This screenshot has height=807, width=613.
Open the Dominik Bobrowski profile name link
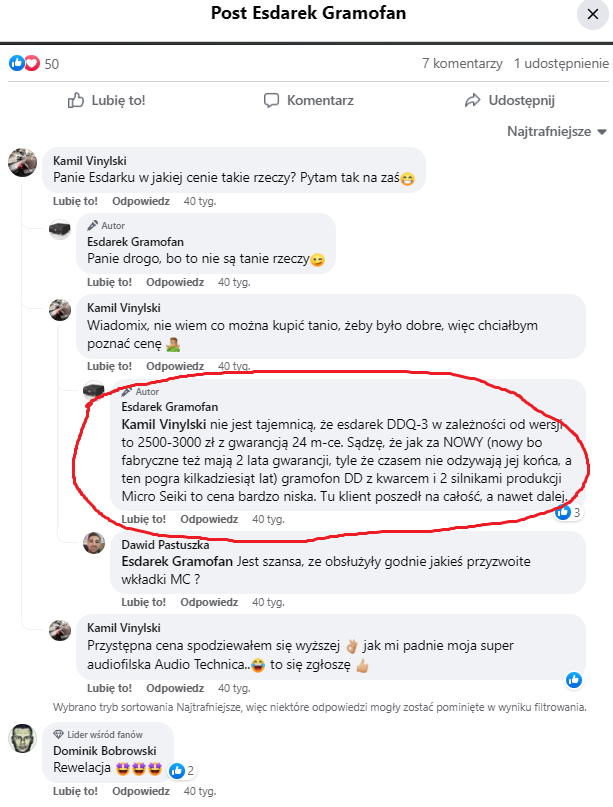point(105,752)
